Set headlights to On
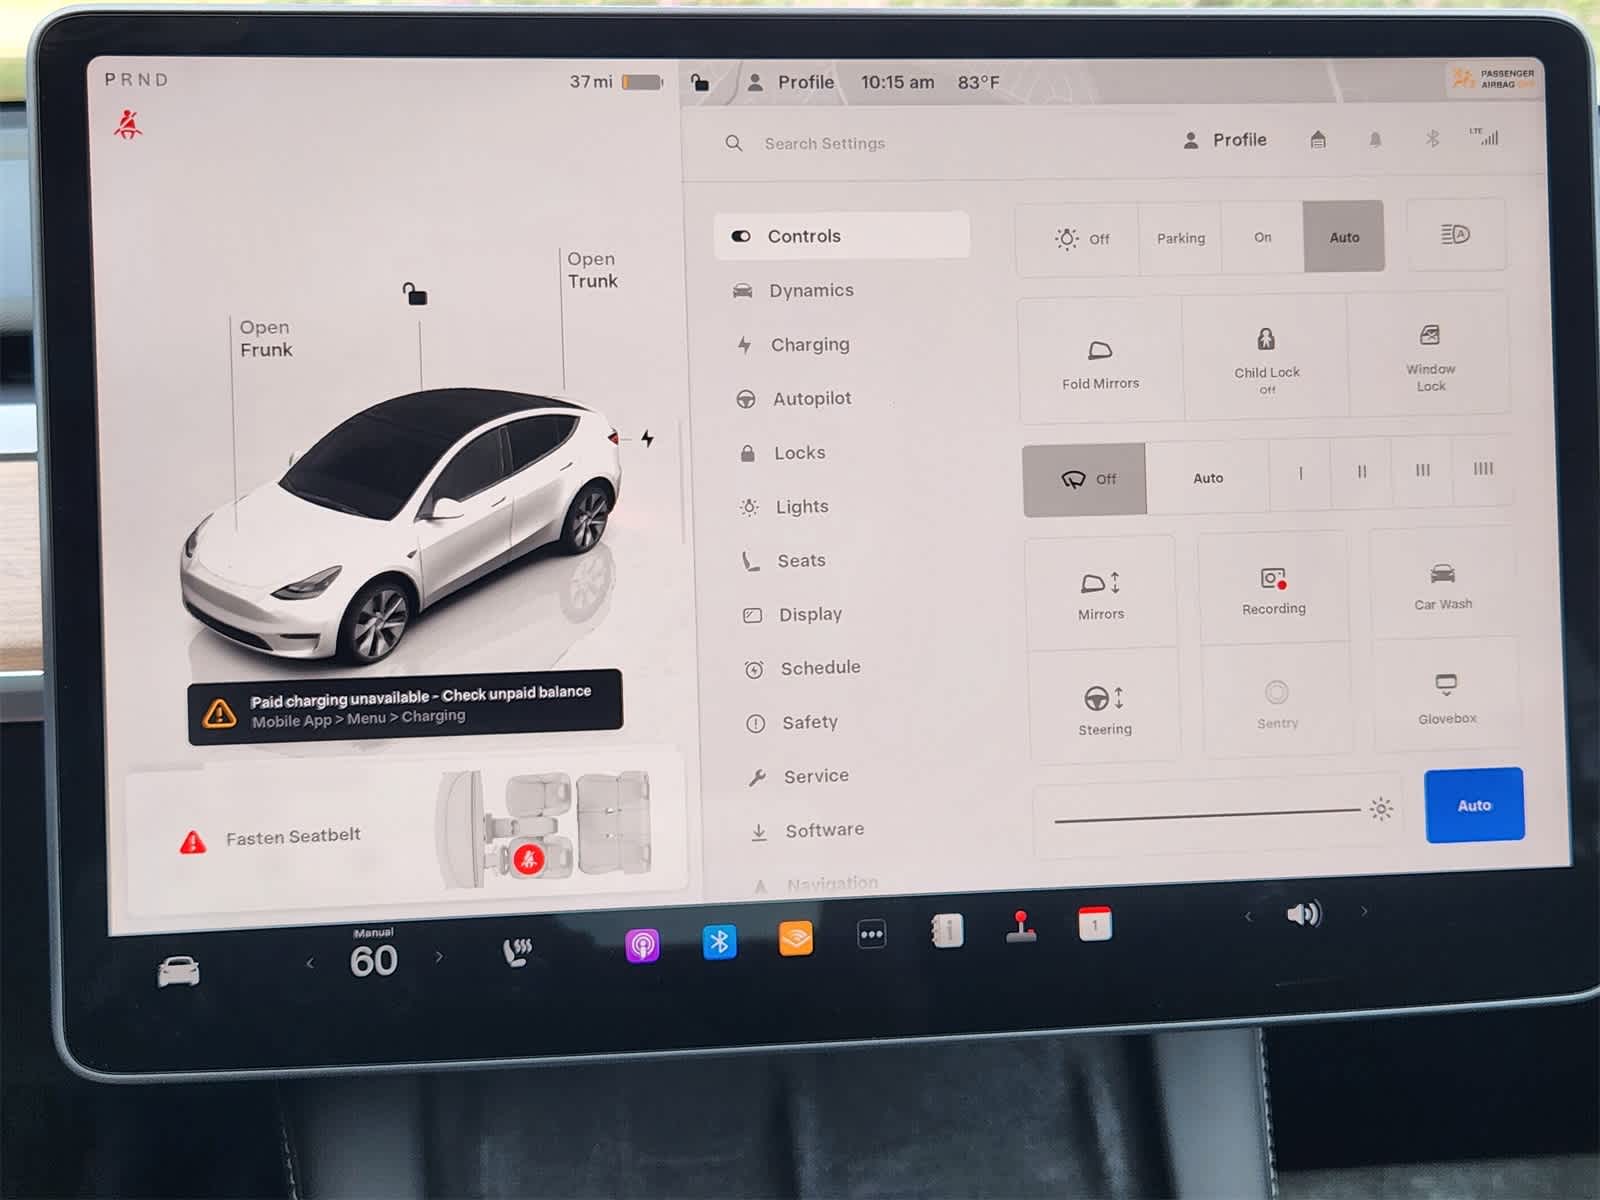The width and height of the screenshot is (1600, 1200). [x=1263, y=237]
